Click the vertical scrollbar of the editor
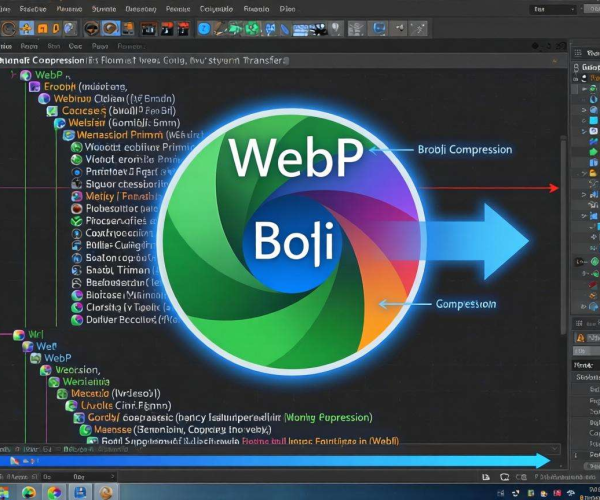The image size is (600, 500). click(563, 235)
